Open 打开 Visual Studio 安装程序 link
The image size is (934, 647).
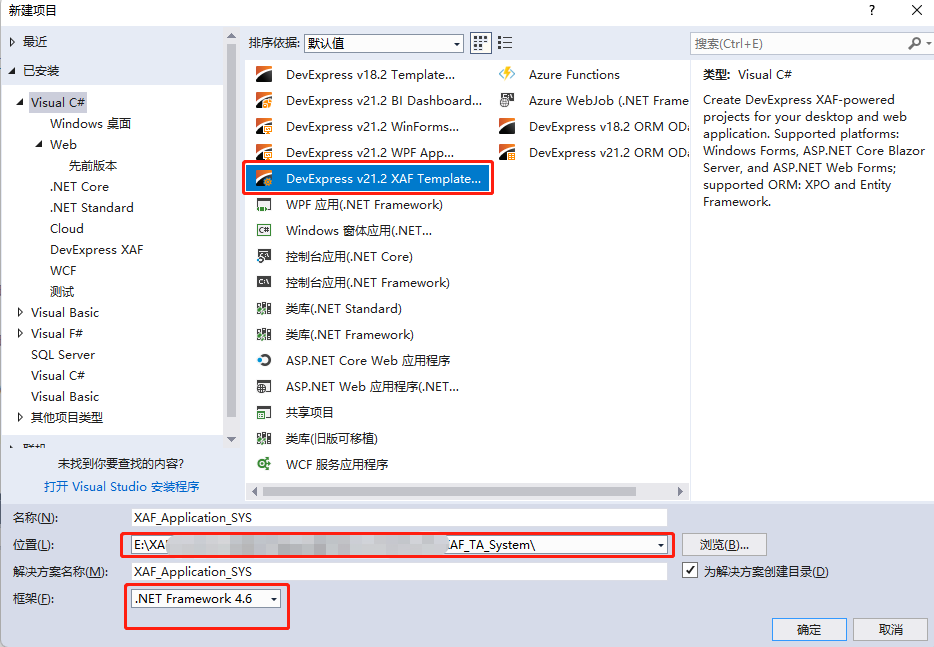[120, 486]
